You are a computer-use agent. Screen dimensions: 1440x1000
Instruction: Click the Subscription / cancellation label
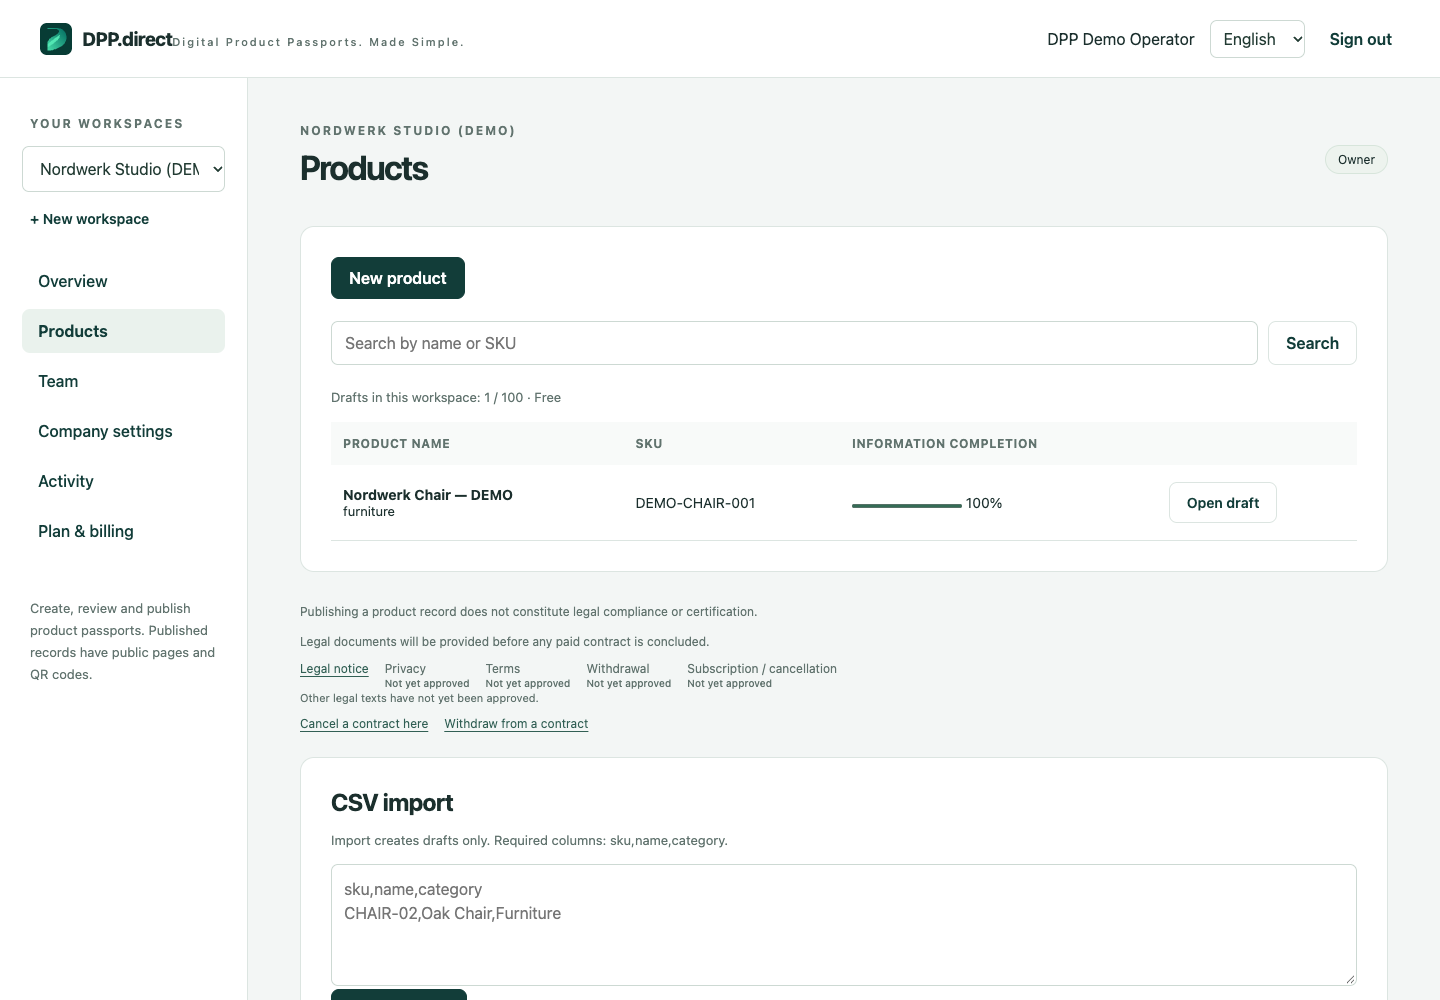click(x=762, y=669)
